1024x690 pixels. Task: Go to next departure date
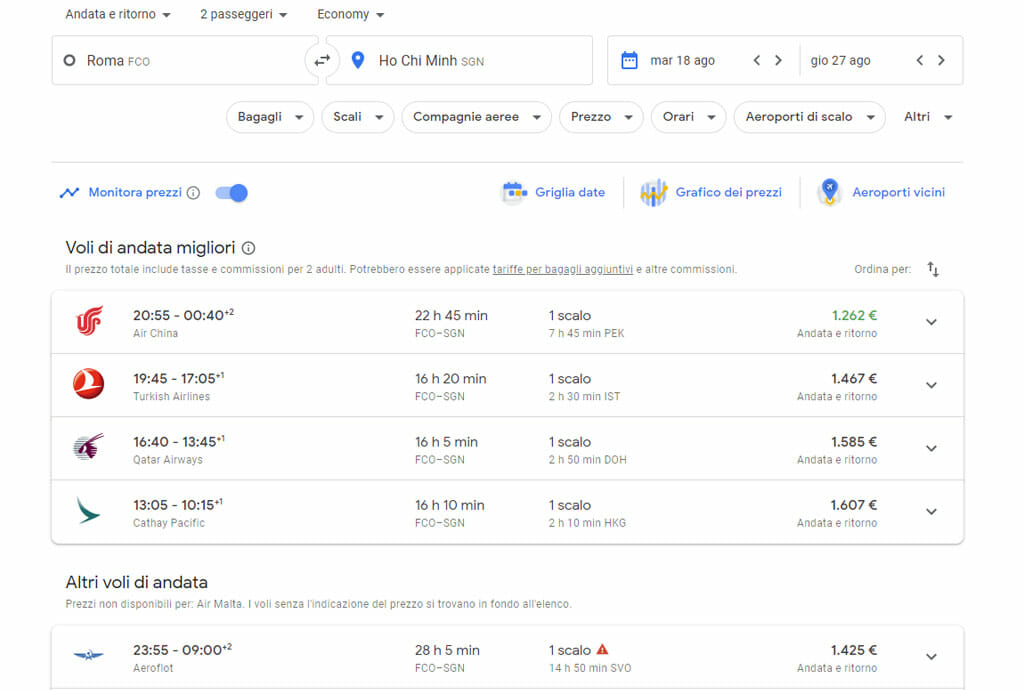pos(778,60)
